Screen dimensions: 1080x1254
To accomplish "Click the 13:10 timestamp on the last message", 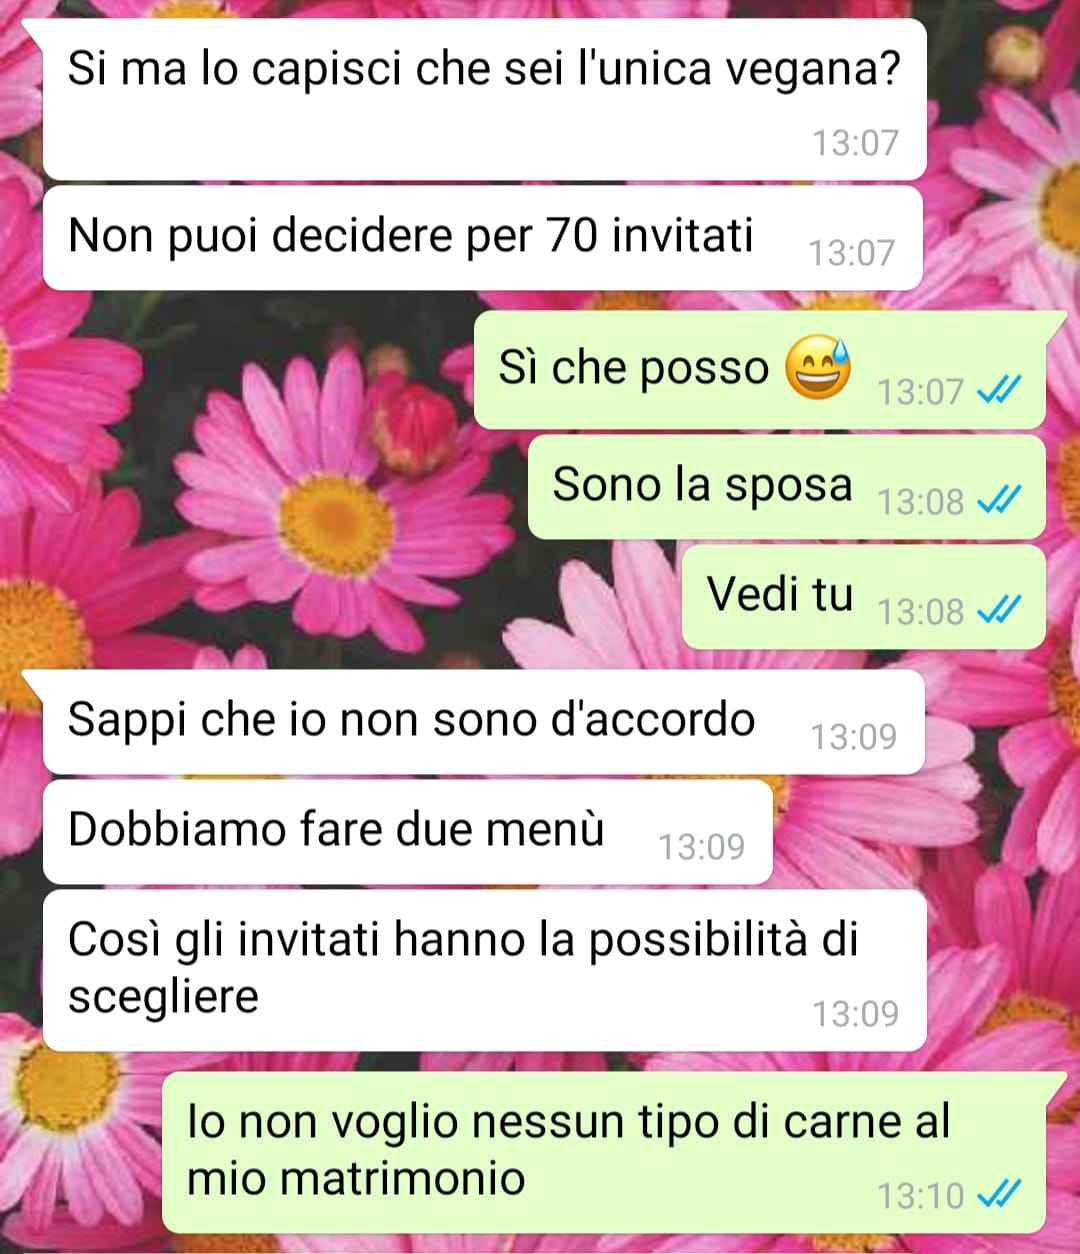I will pyautogui.click(x=921, y=1195).
